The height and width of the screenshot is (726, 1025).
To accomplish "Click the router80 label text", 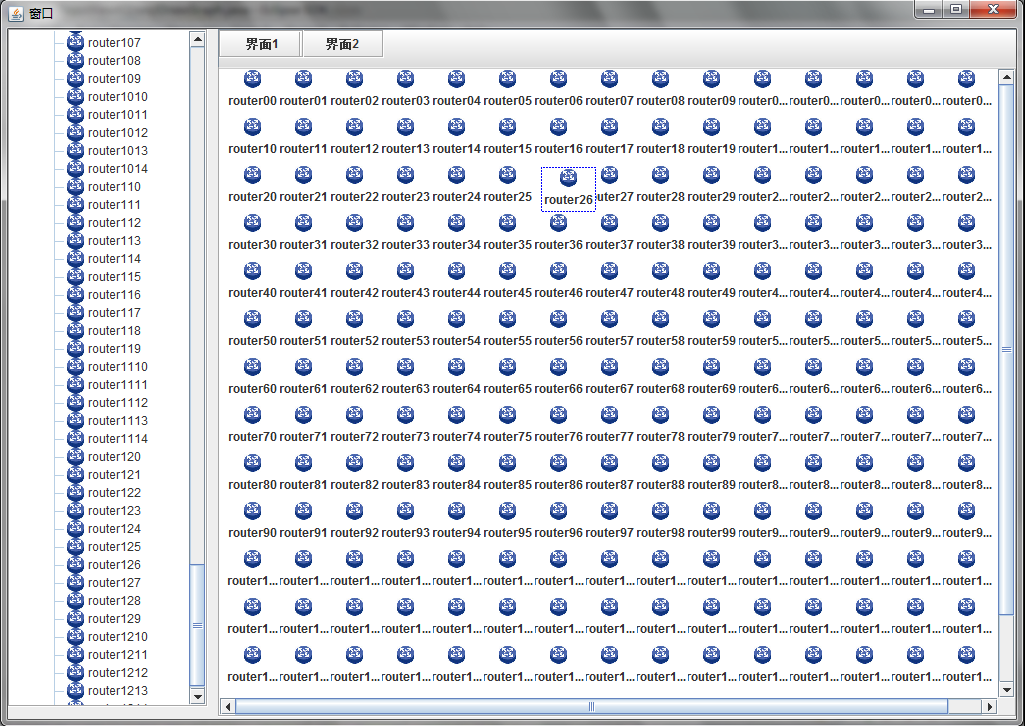I will coord(252,485).
